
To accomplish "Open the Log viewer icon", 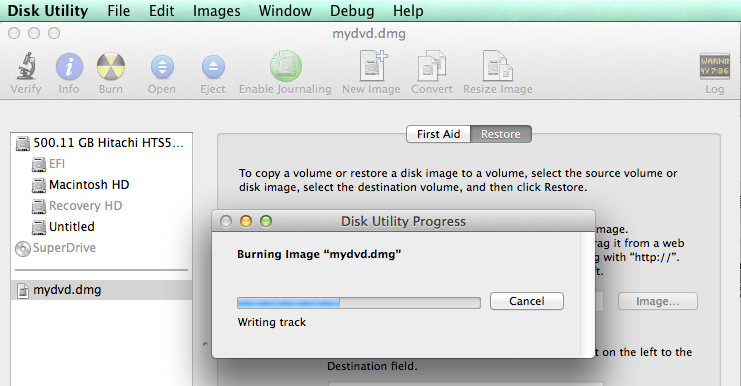I will click(715, 66).
